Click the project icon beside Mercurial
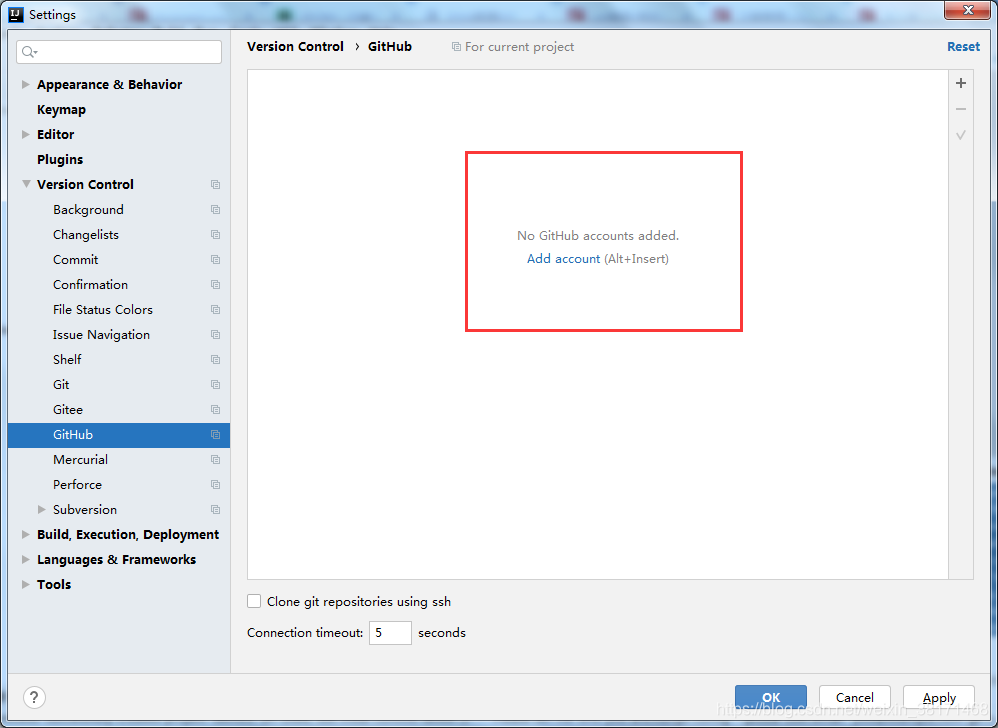The image size is (998, 728). (215, 459)
